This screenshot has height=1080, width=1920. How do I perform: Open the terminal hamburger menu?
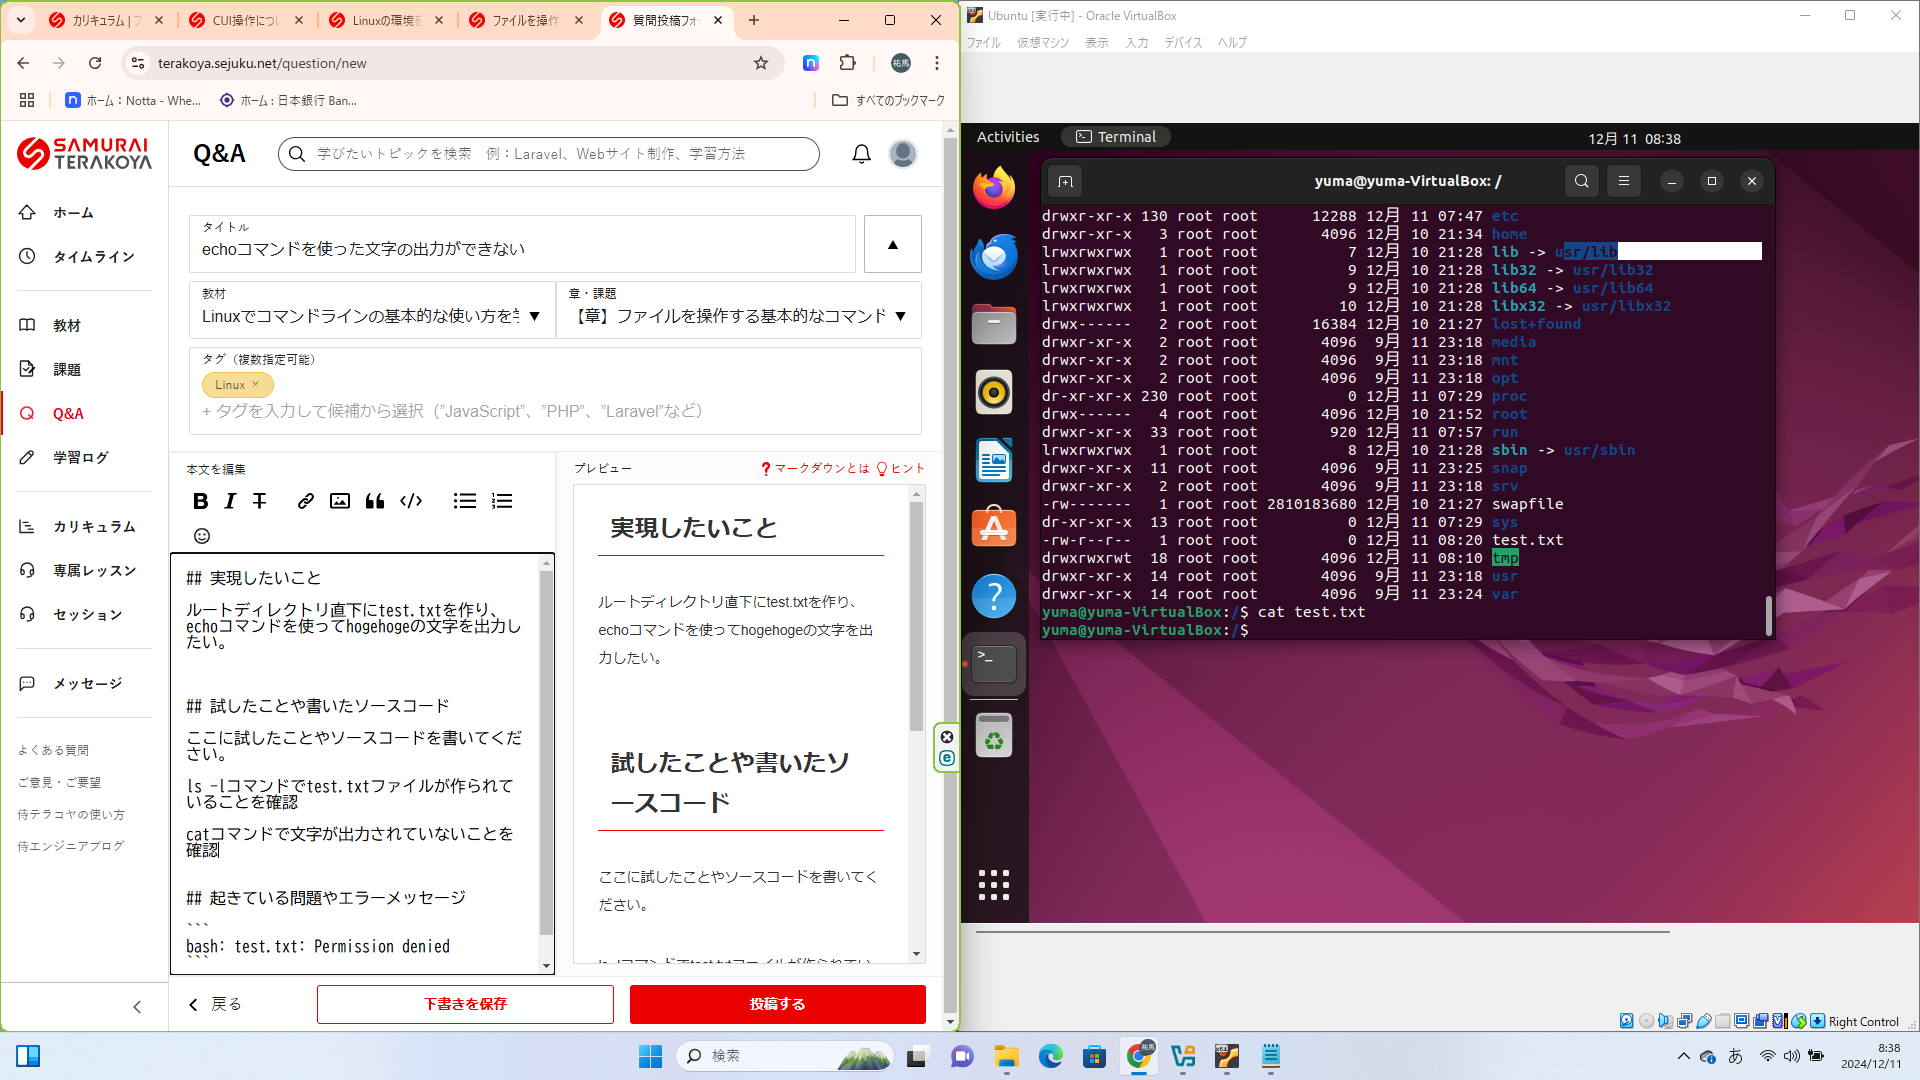(x=1623, y=181)
